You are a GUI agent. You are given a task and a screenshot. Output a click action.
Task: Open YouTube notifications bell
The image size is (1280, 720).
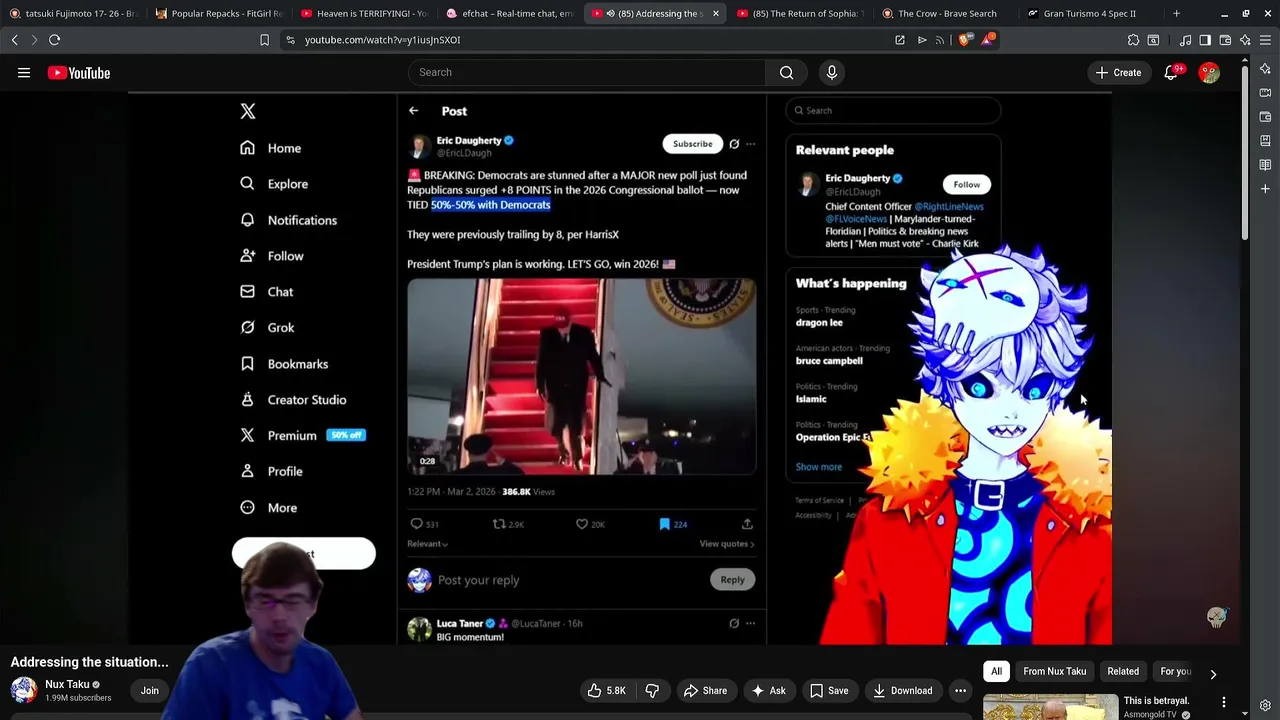tap(1171, 73)
